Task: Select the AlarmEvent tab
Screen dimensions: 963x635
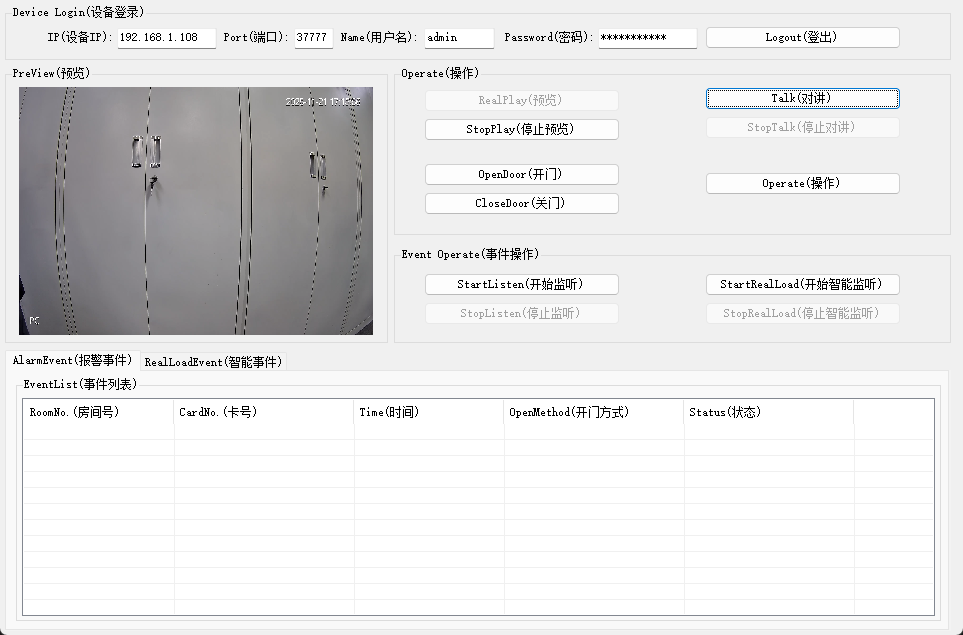Action: 72,360
